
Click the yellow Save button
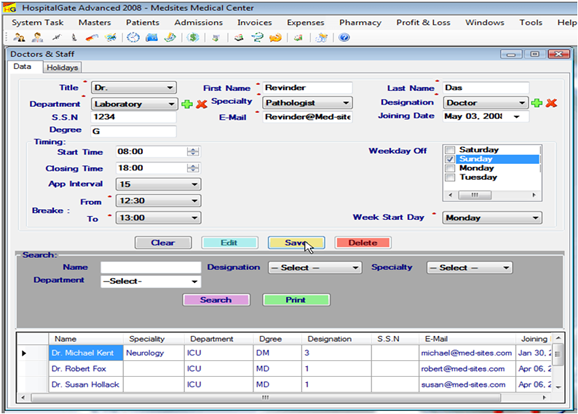(x=296, y=243)
